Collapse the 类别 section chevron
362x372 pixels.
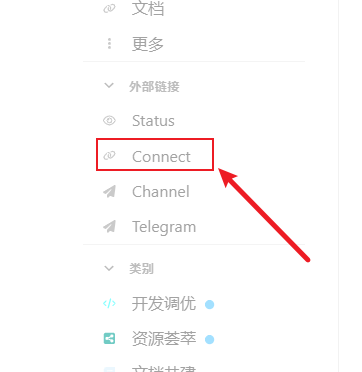click(109, 268)
